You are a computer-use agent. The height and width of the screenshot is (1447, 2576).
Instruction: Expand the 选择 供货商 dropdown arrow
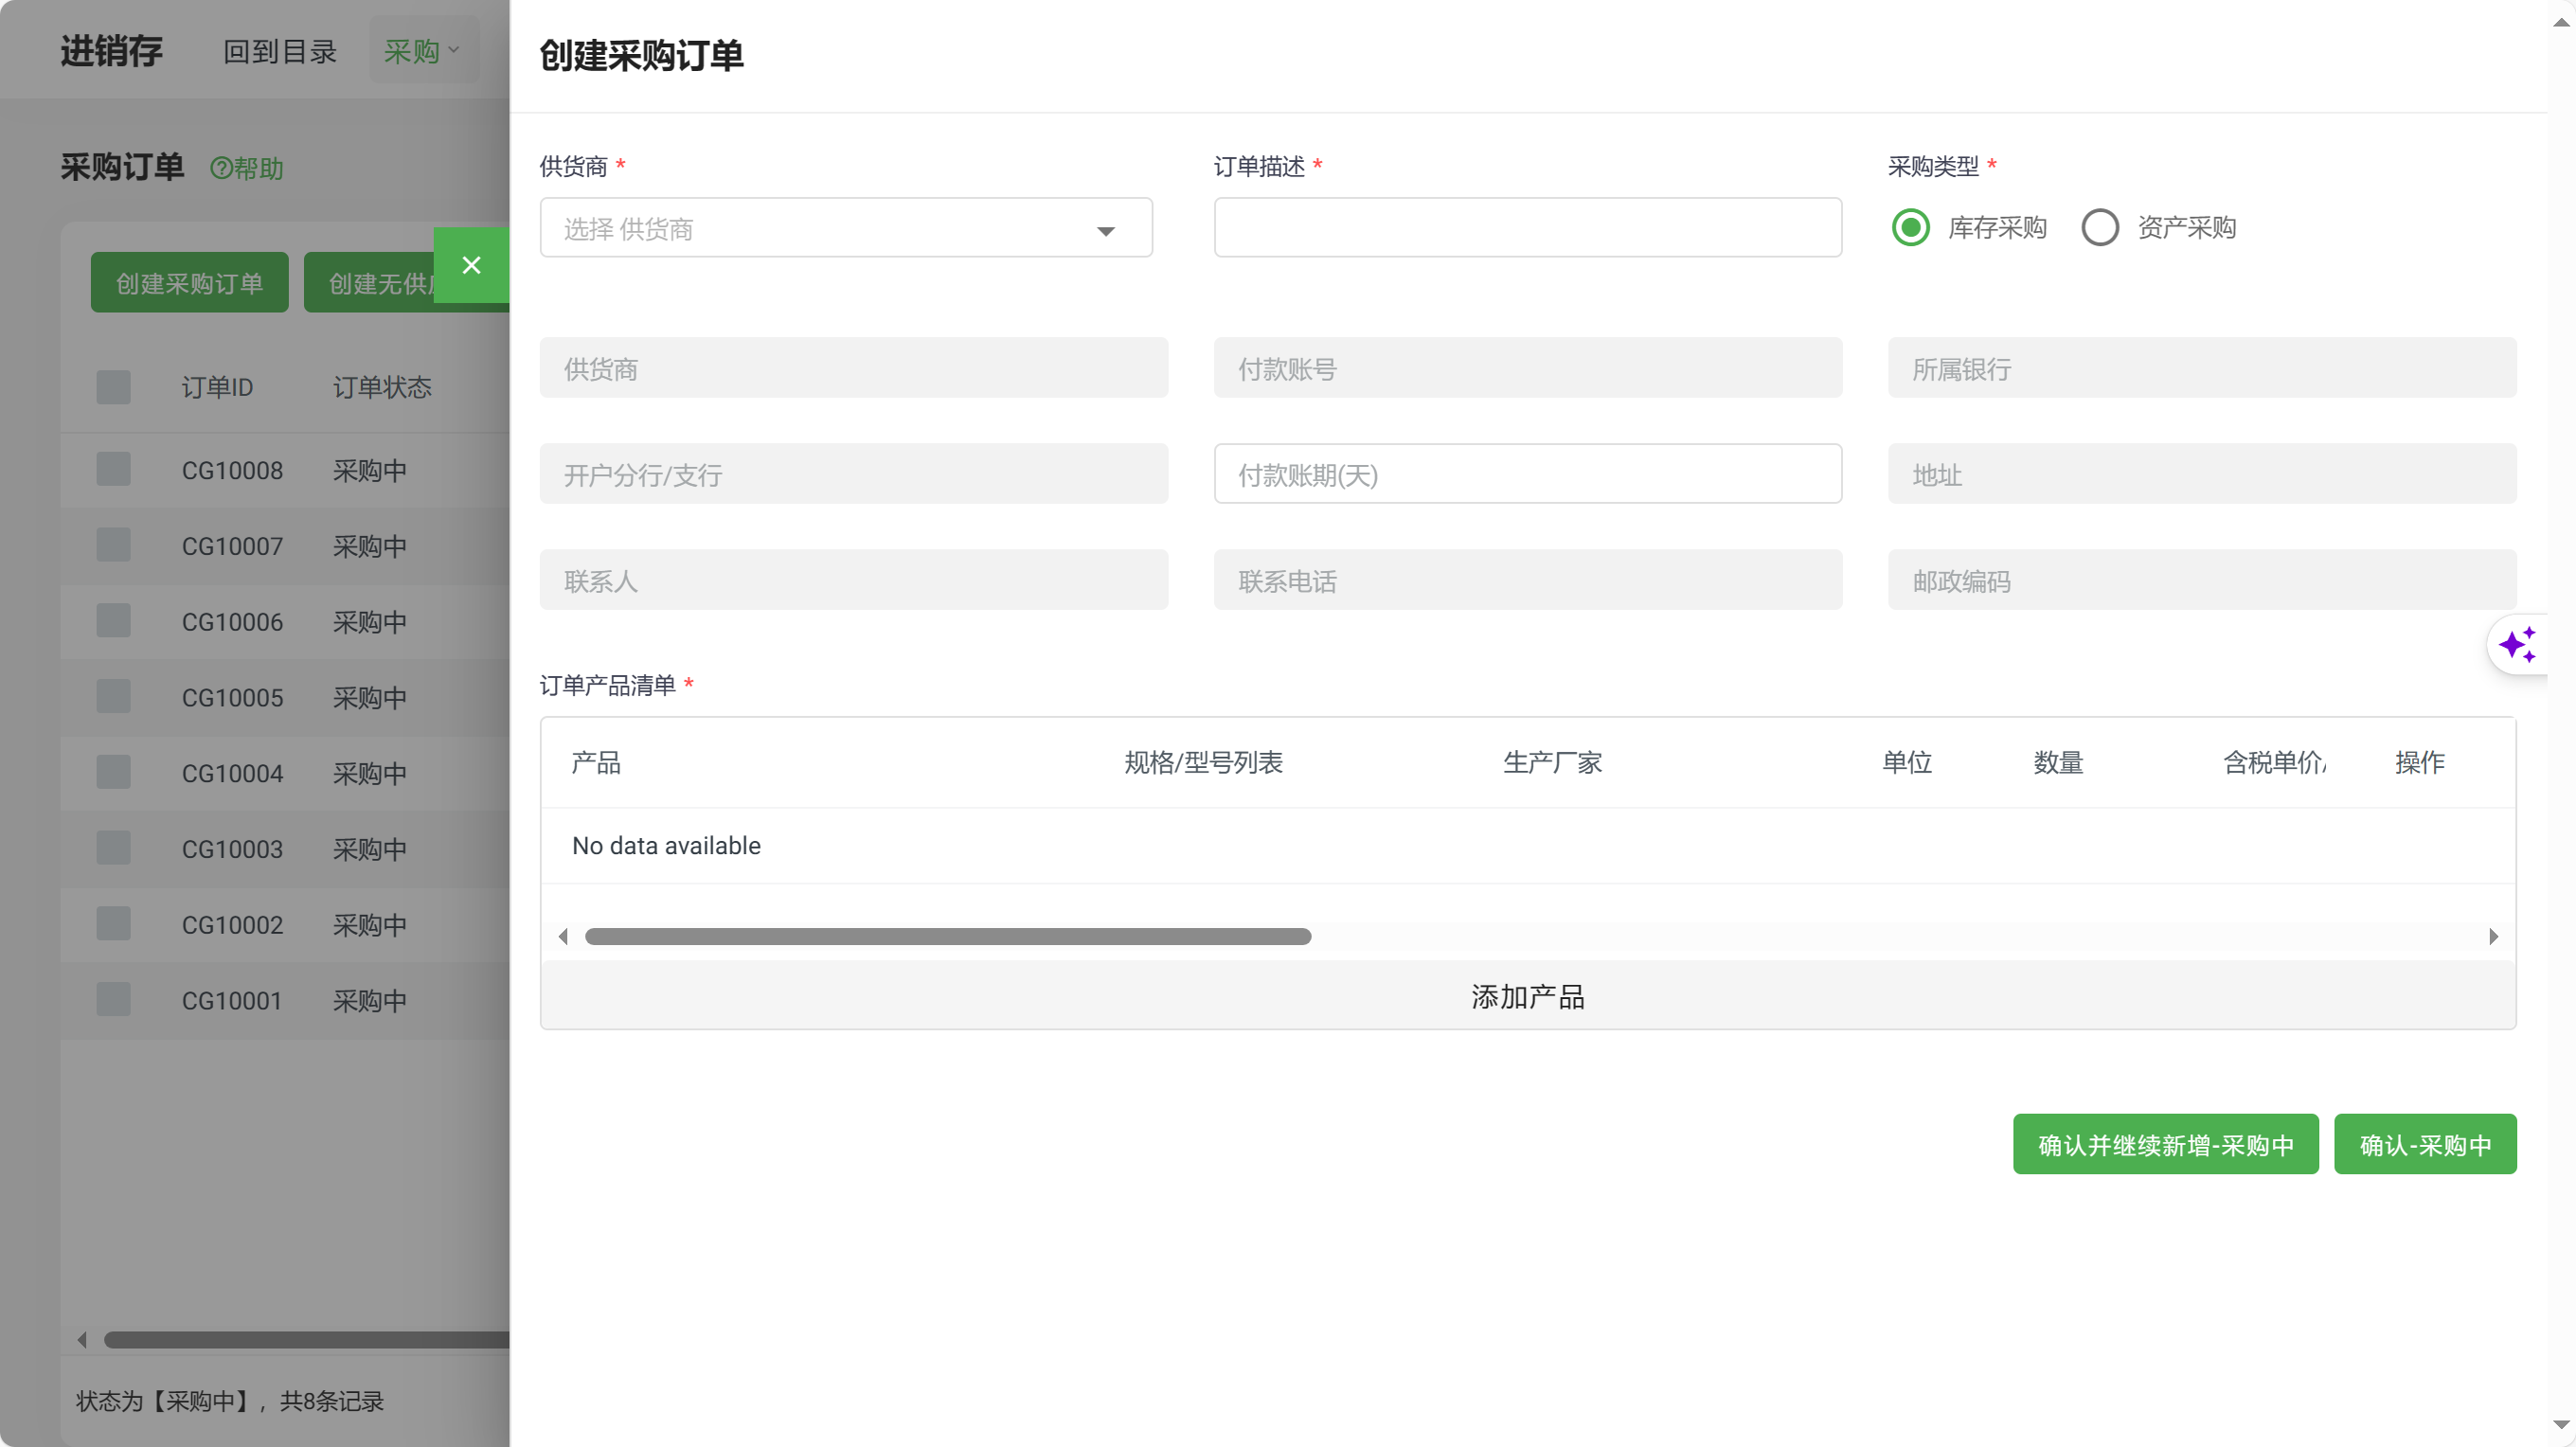pyautogui.click(x=1105, y=230)
